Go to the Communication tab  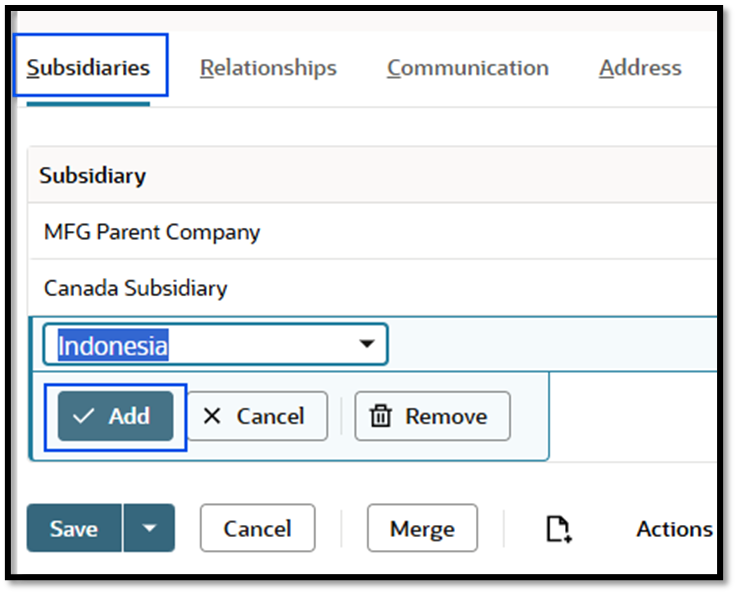click(468, 68)
